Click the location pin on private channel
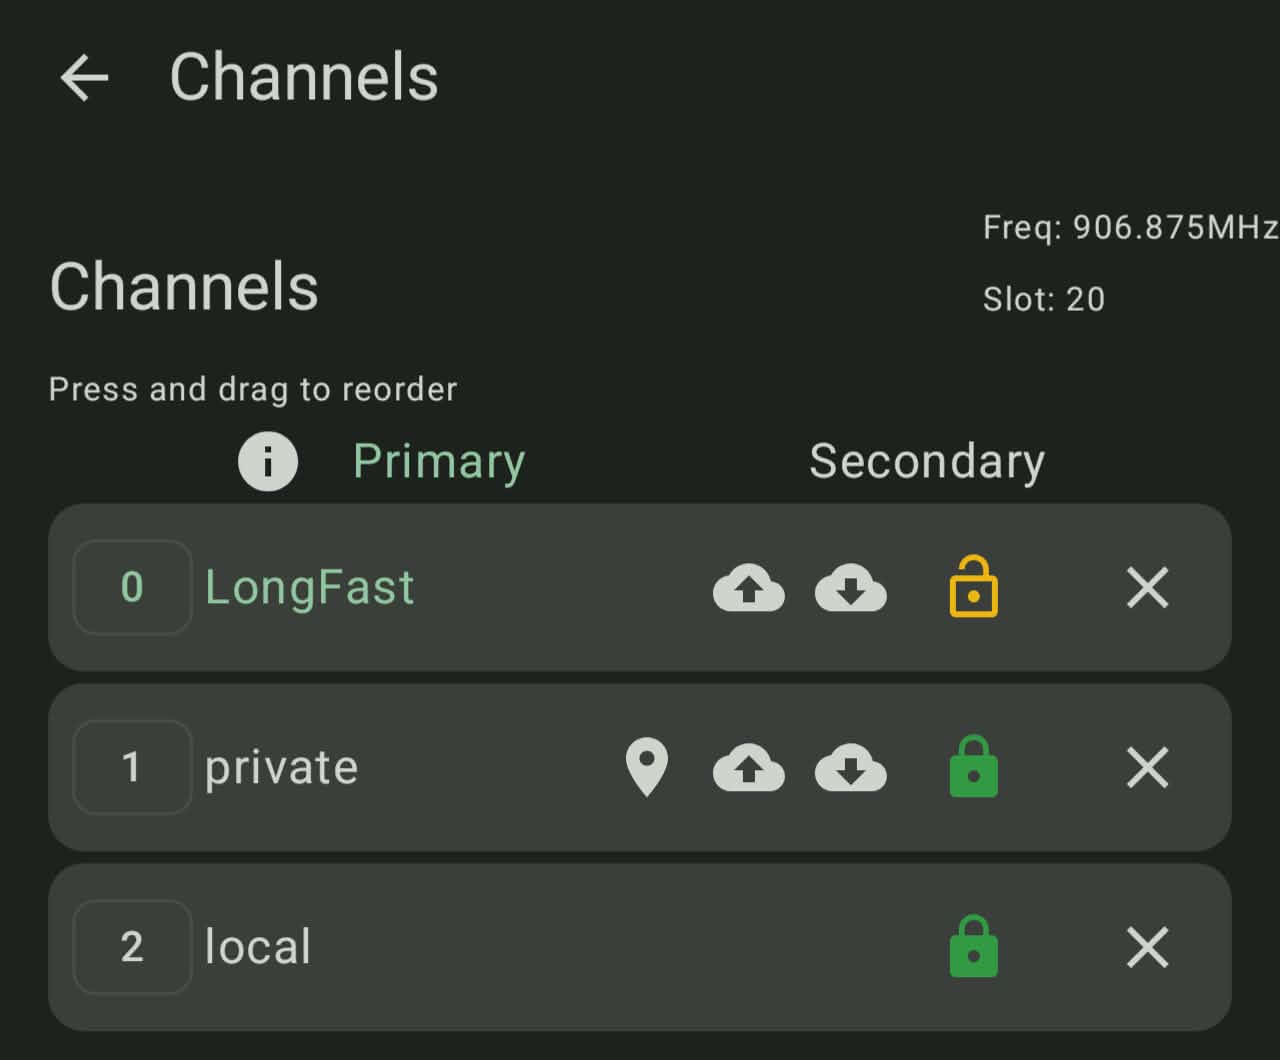 pos(647,768)
